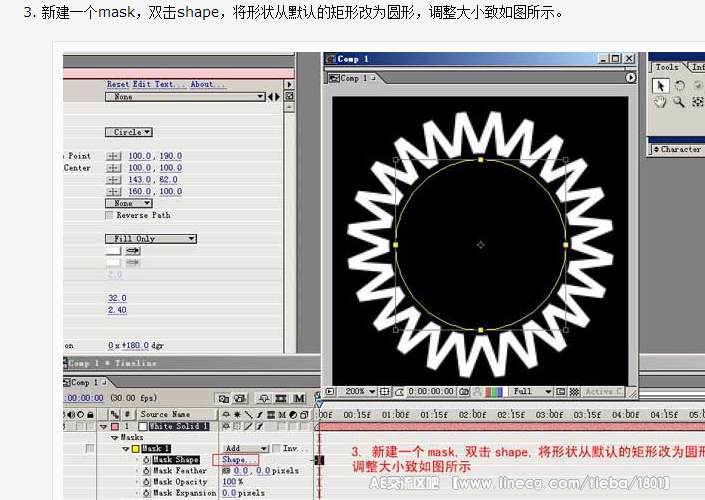Click the second comp button beside fps readout

[x=241, y=398]
